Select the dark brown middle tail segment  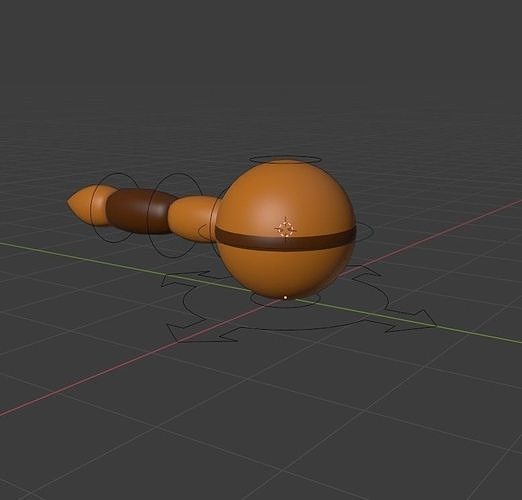click(140, 211)
